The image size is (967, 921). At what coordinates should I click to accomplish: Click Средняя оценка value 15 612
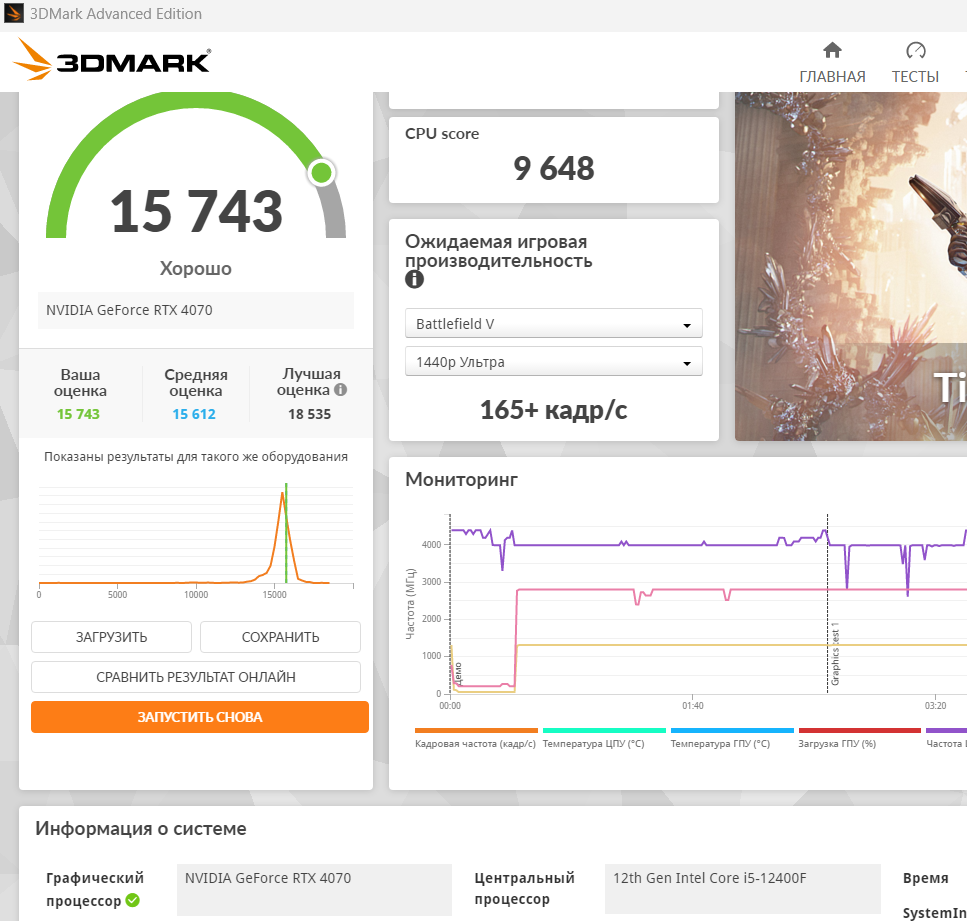tap(194, 414)
